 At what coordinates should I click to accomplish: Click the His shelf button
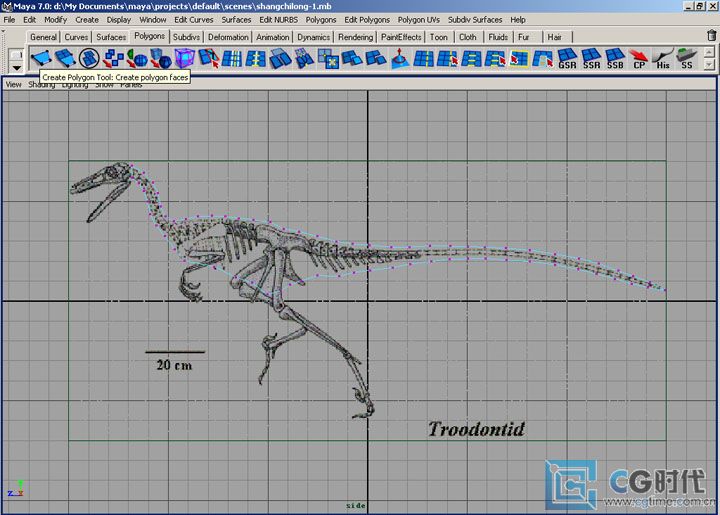[x=663, y=58]
